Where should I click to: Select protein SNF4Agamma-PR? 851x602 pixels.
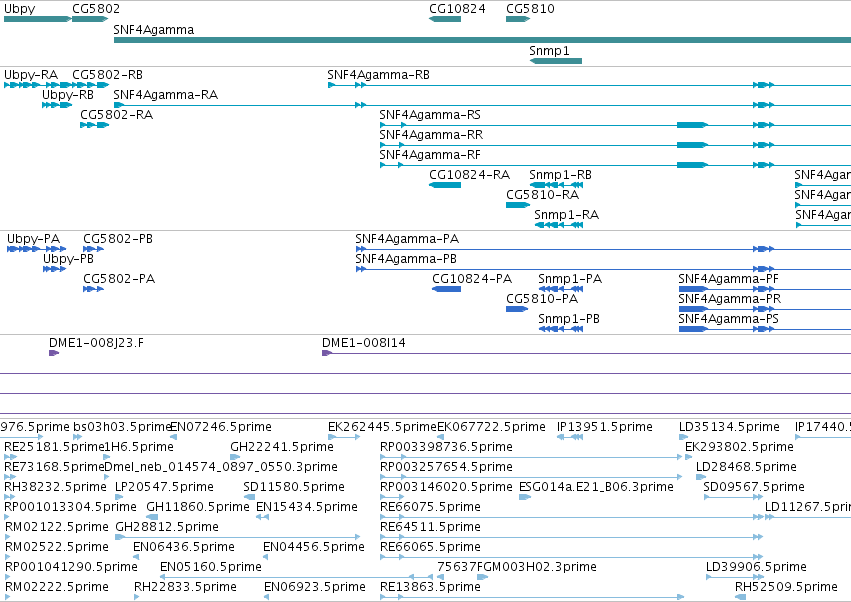pyautogui.click(x=729, y=299)
